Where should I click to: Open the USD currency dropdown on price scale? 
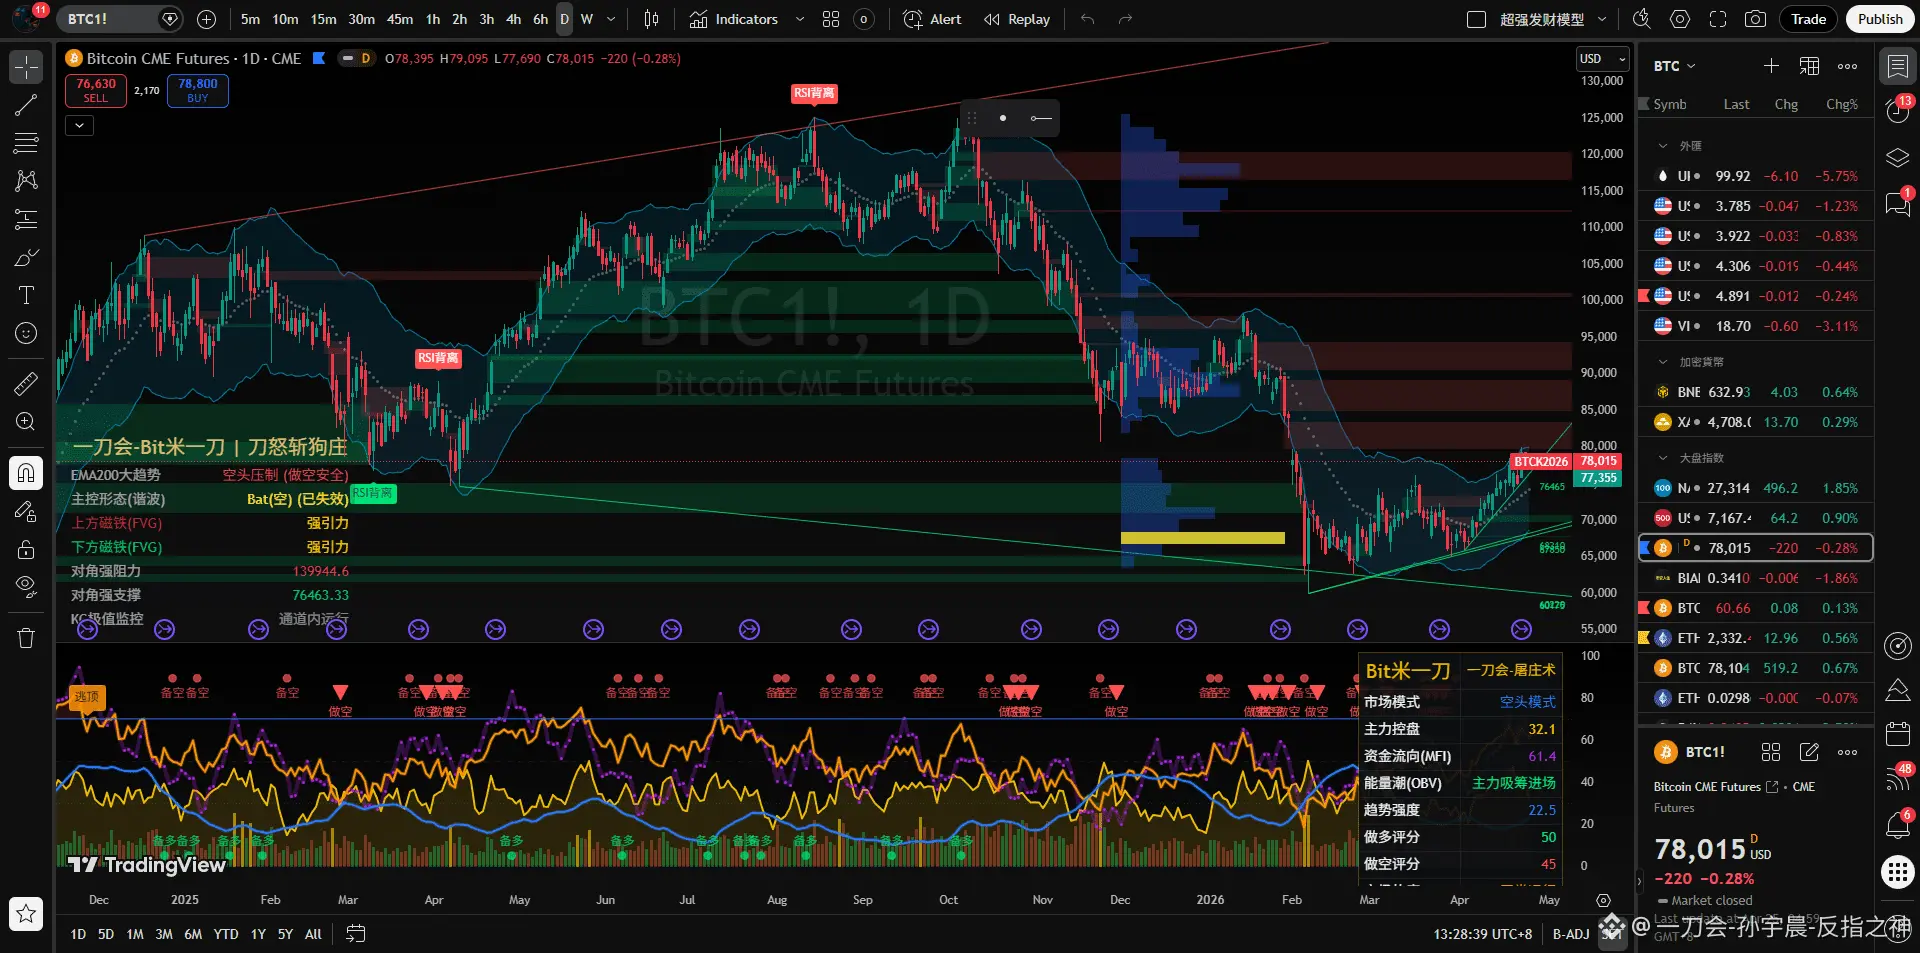(1603, 59)
